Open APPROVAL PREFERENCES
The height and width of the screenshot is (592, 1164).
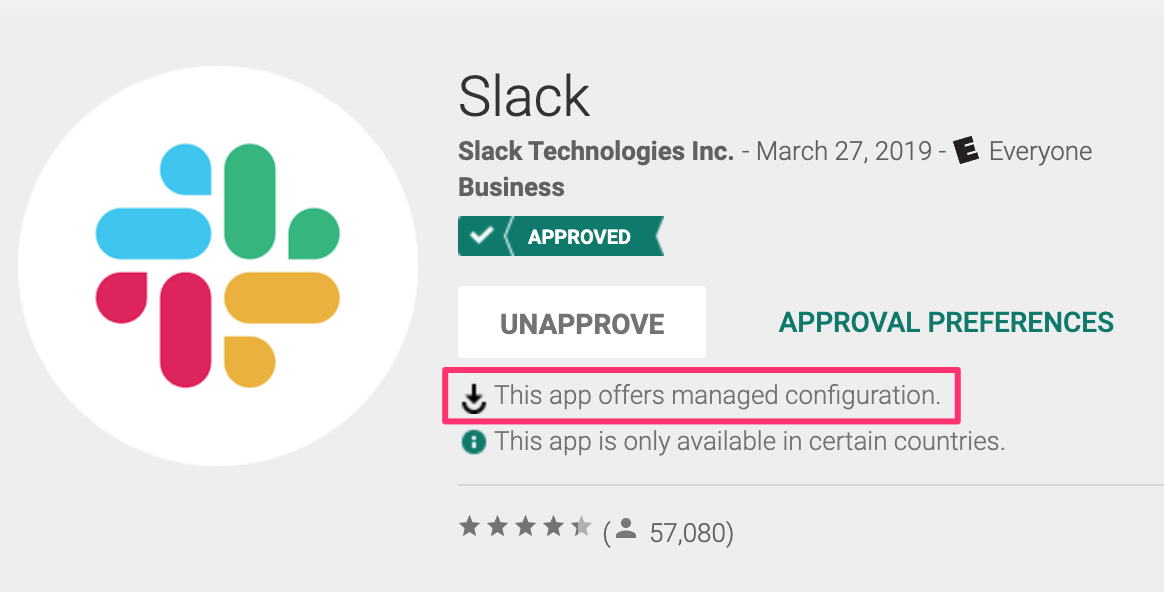[946, 323]
